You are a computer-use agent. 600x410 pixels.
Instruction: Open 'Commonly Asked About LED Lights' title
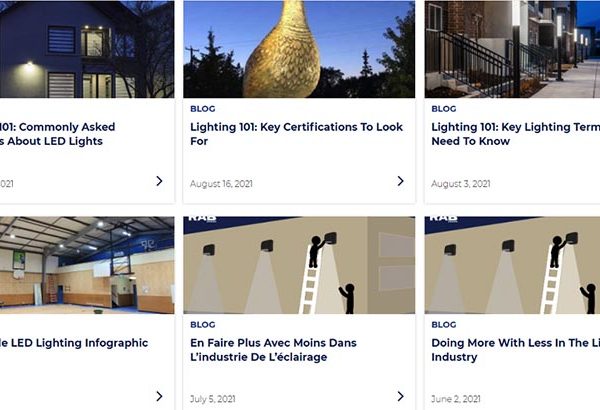[57, 134]
